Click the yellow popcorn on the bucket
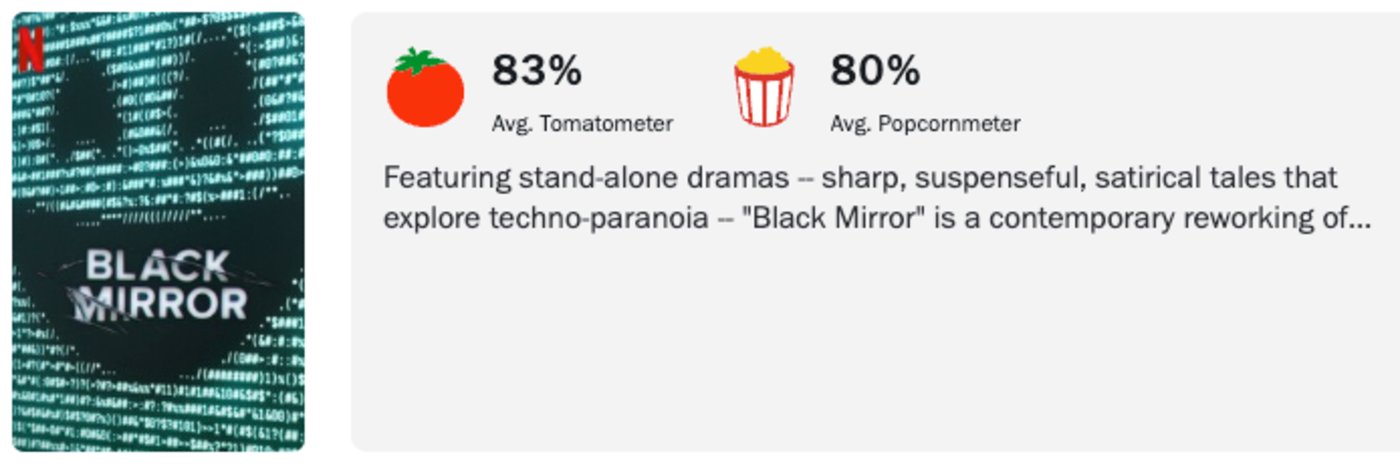The image size is (1400, 474). (764, 60)
